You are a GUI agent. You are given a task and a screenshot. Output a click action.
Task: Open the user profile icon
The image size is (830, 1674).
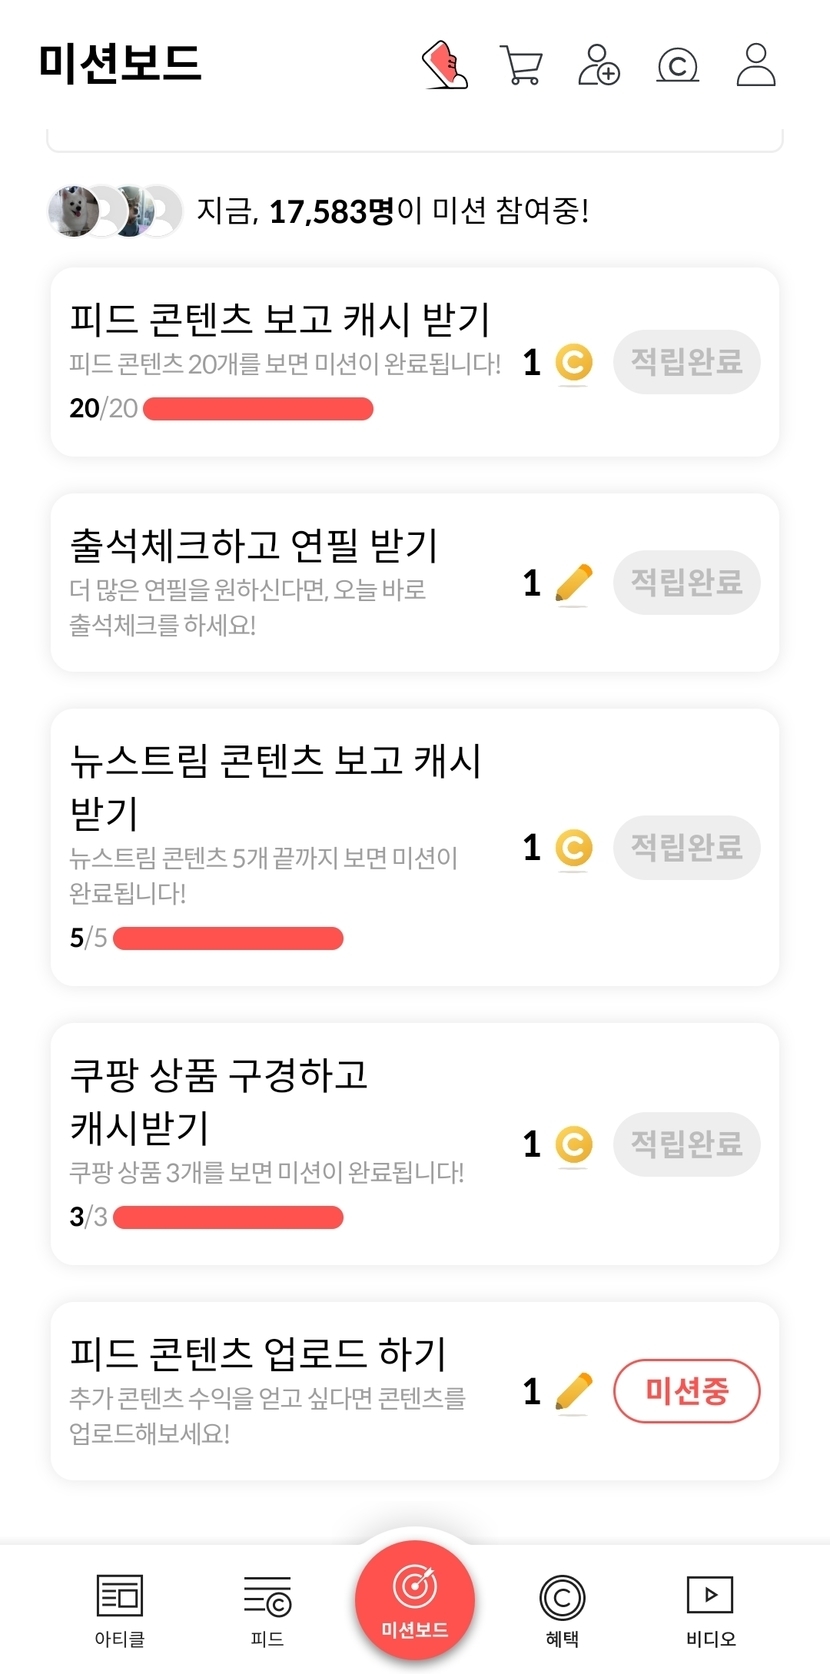coord(756,65)
